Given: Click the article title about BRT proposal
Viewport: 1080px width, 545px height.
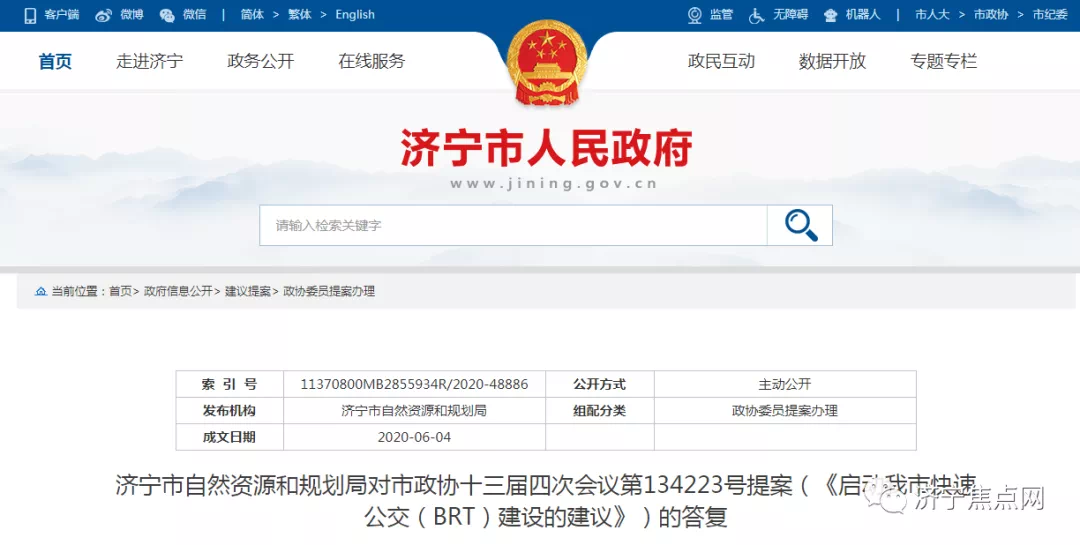Looking at the screenshot, I should (546, 502).
